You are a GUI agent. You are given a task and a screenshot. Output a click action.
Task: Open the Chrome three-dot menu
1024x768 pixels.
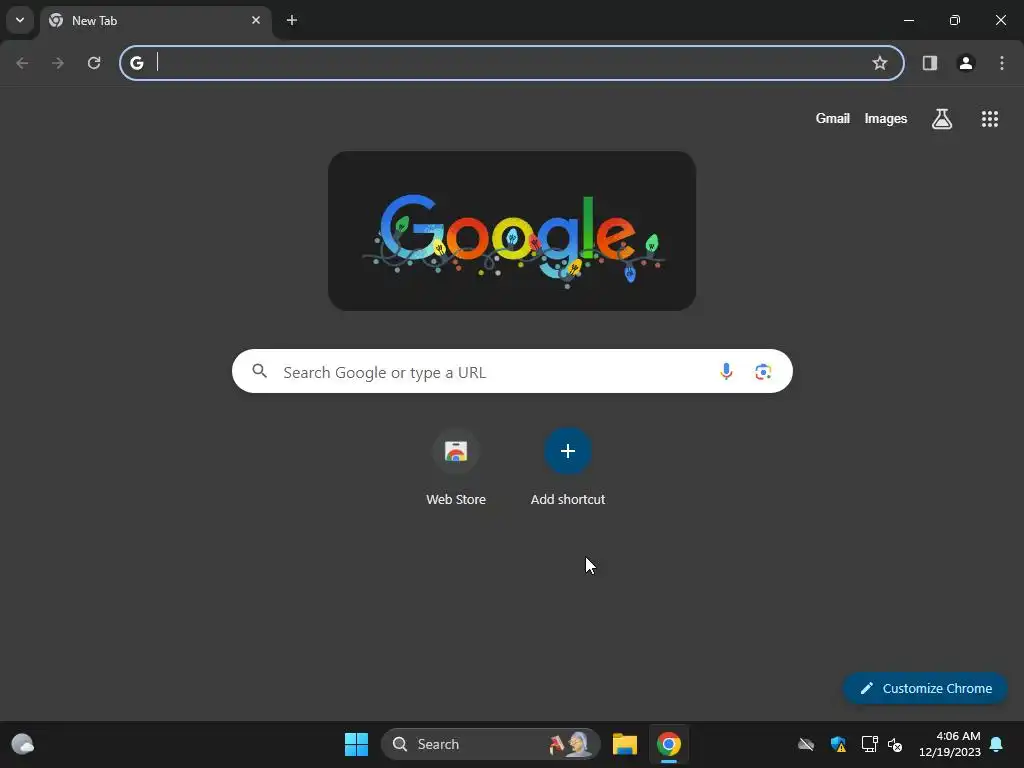click(x=1002, y=63)
